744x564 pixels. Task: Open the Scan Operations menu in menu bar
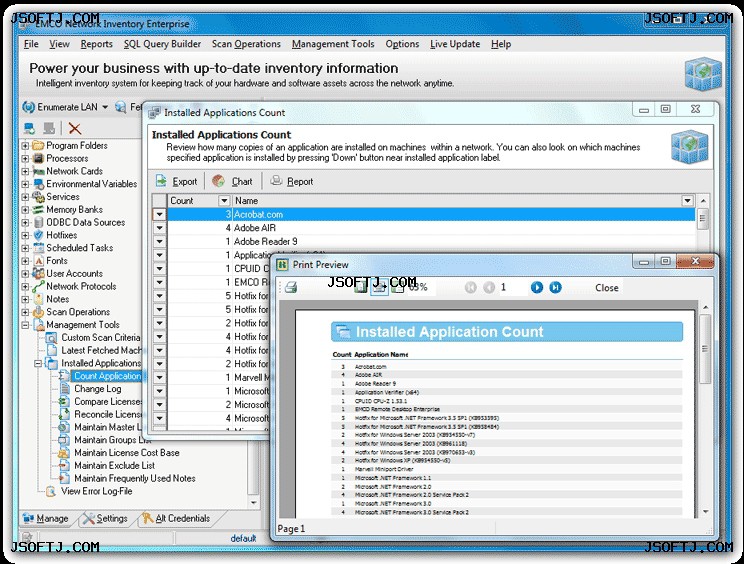(246, 44)
